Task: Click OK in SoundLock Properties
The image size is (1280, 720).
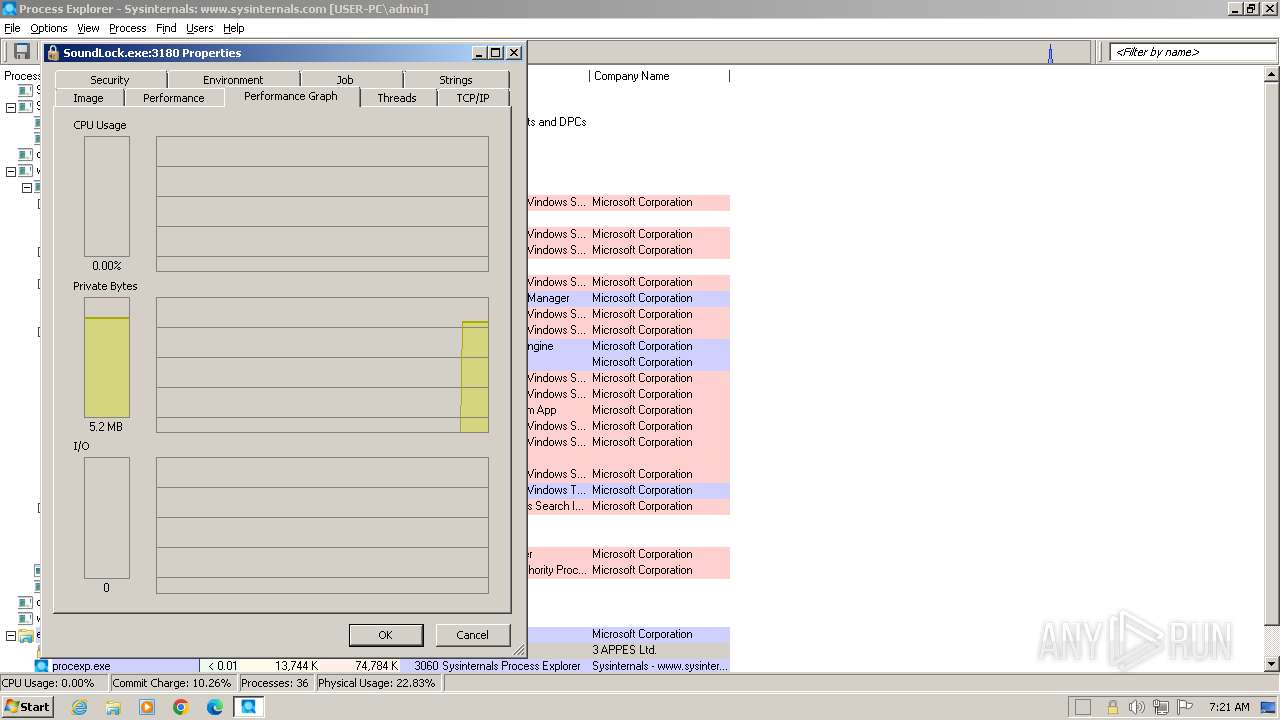Action: pos(385,635)
